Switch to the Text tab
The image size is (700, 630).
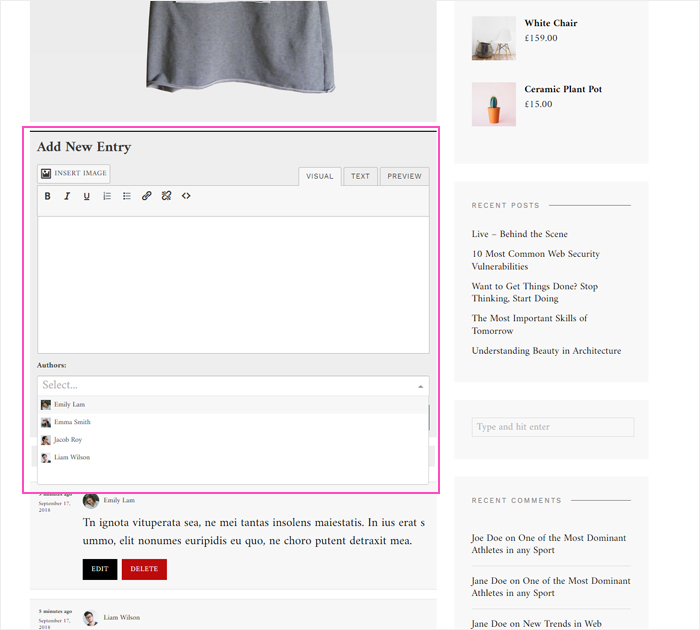360,176
